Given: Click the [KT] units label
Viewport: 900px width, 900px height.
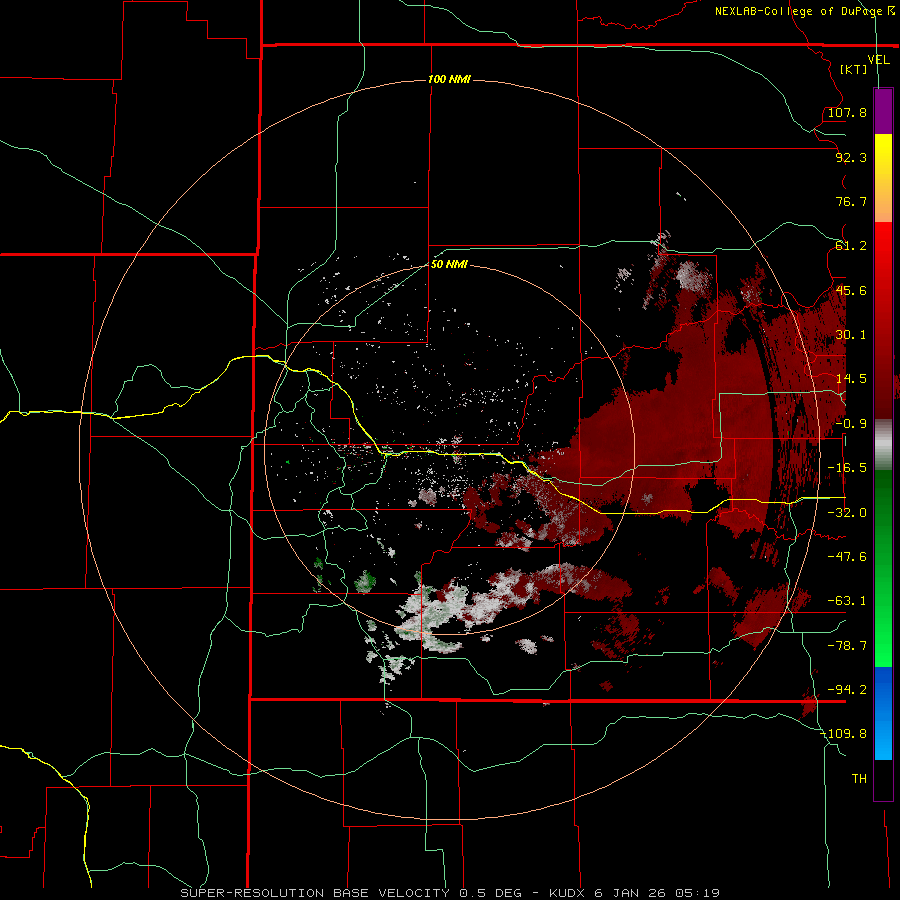Looking at the screenshot, I should [x=854, y=69].
